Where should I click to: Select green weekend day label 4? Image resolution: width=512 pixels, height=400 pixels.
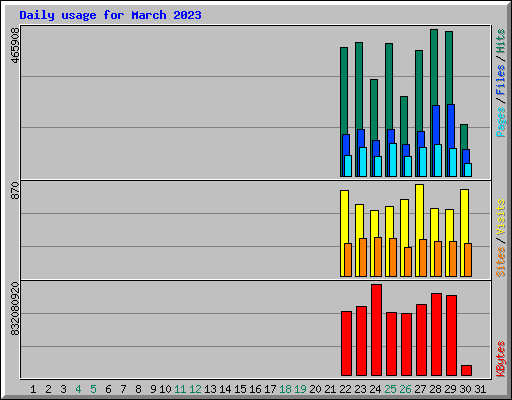(78, 389)
